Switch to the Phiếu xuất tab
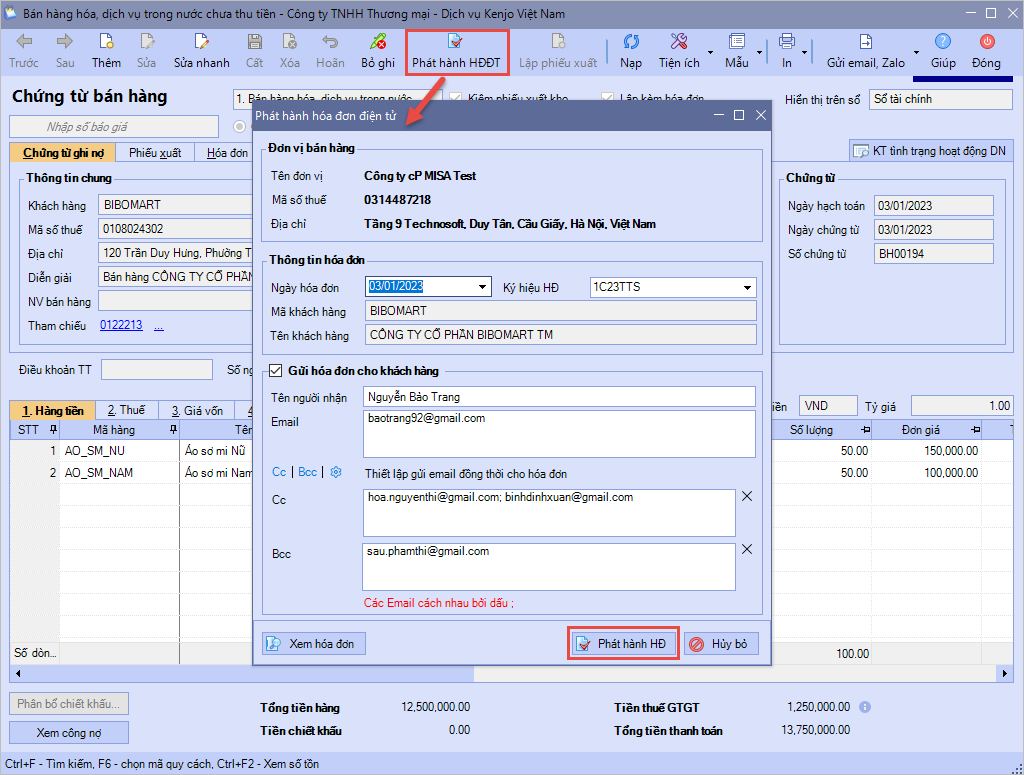This screenshot has height=775, width=1024. pyautogui.click(x=155, y=153)
